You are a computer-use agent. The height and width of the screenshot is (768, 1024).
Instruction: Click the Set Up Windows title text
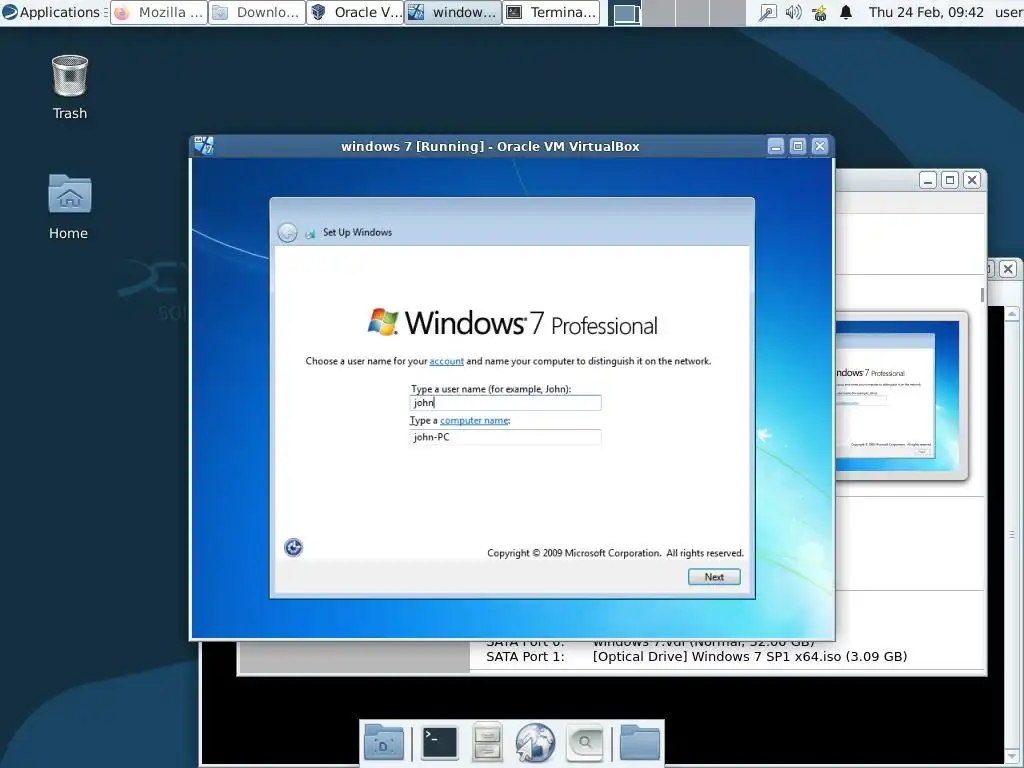(x=357, y=232)
